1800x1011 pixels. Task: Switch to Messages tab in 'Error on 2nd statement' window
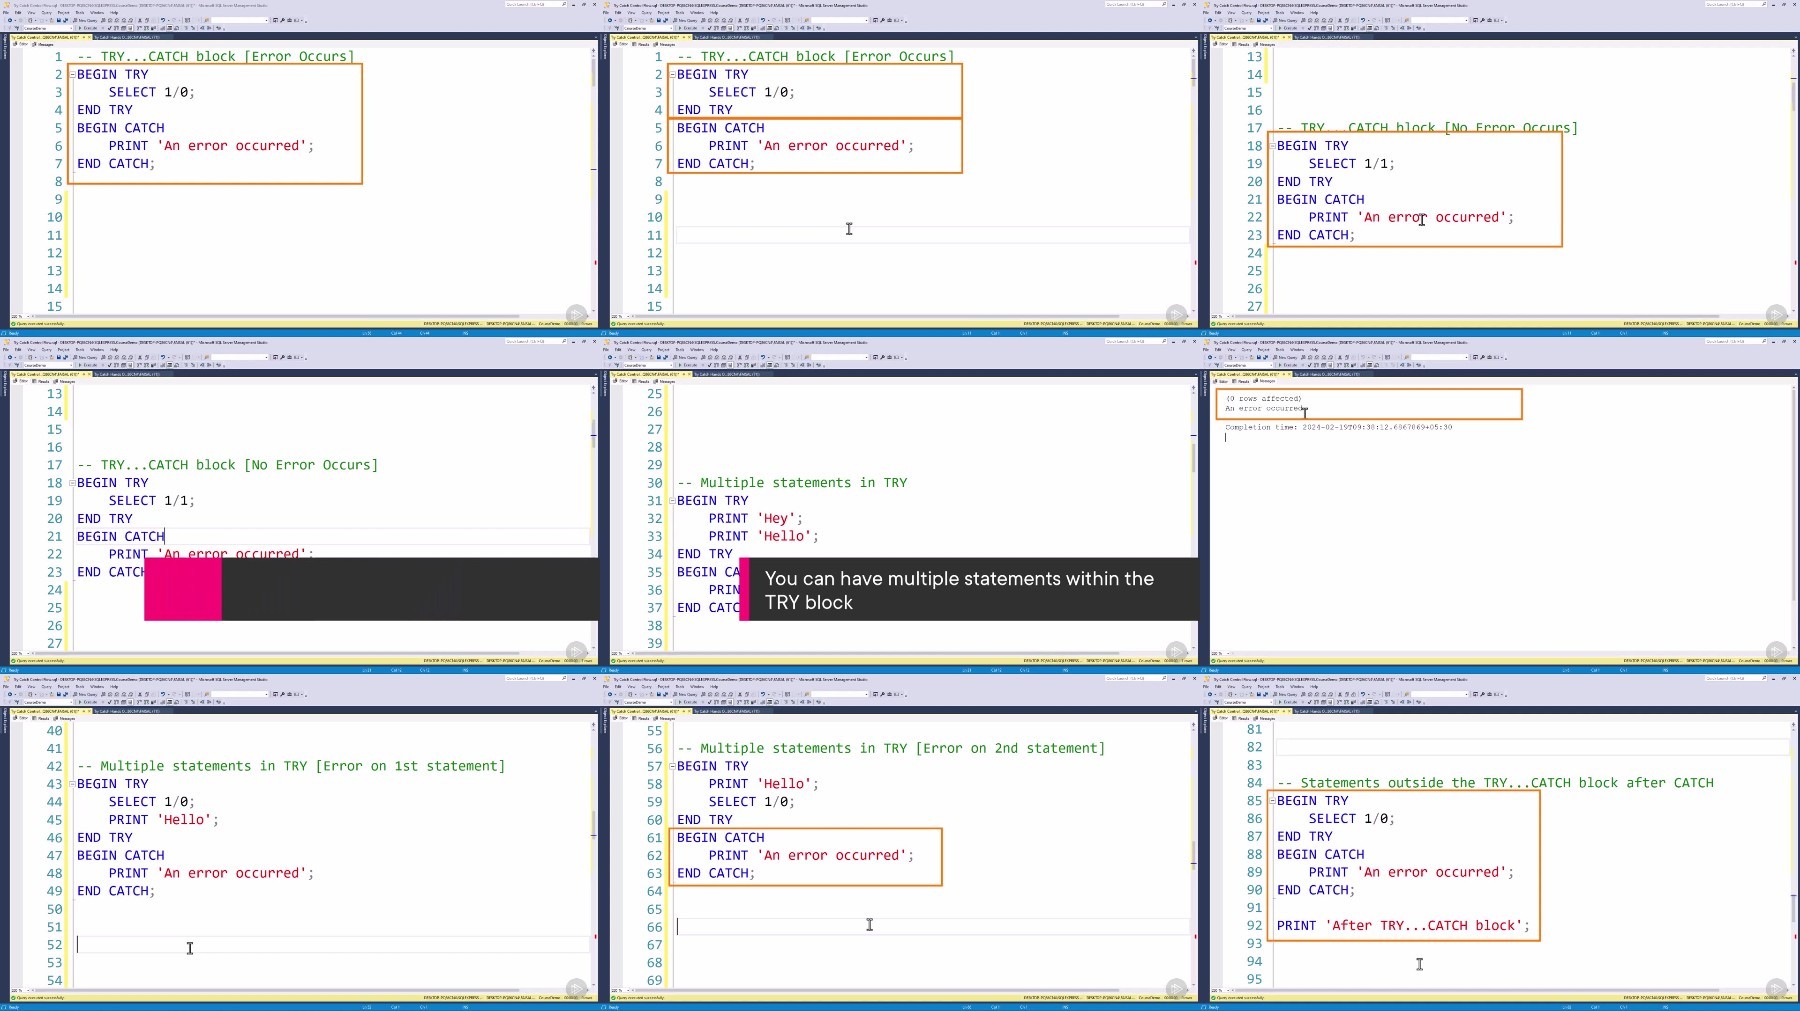[665, 718]
